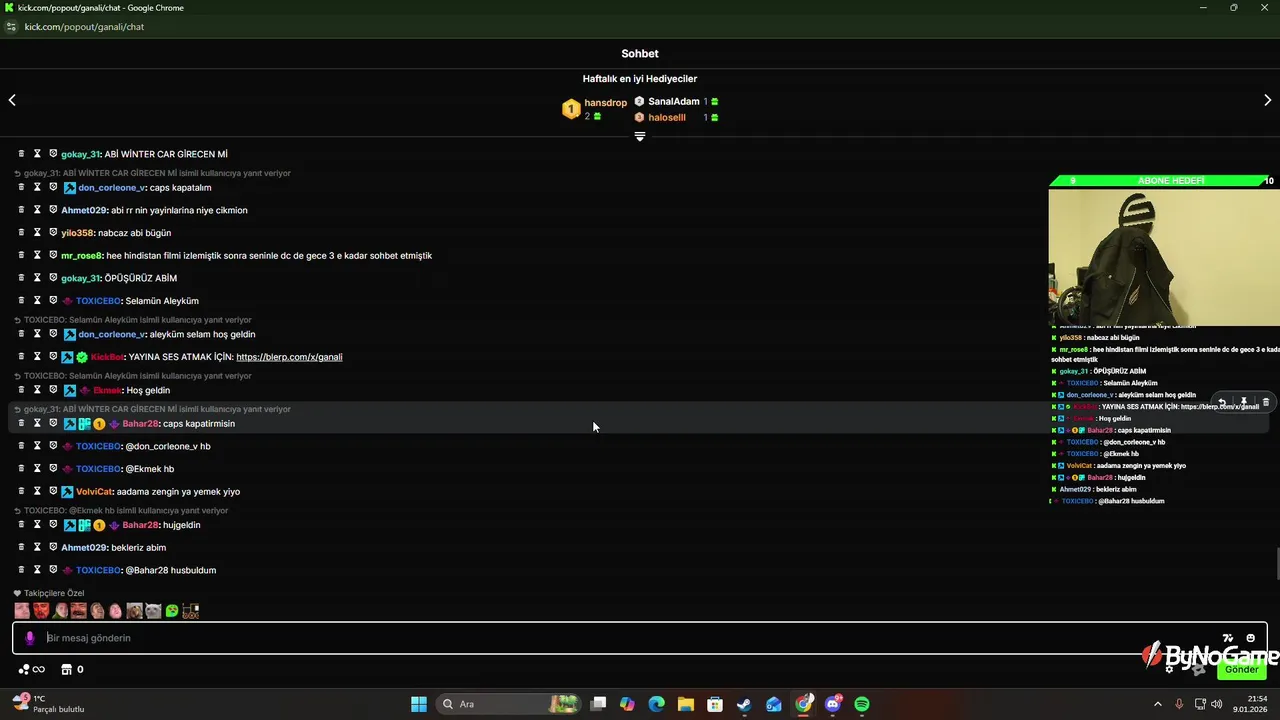Viewport: 1280px width, 720px height.
Task: Insert the gray cat emote
Action: click(x=153, y=611)
